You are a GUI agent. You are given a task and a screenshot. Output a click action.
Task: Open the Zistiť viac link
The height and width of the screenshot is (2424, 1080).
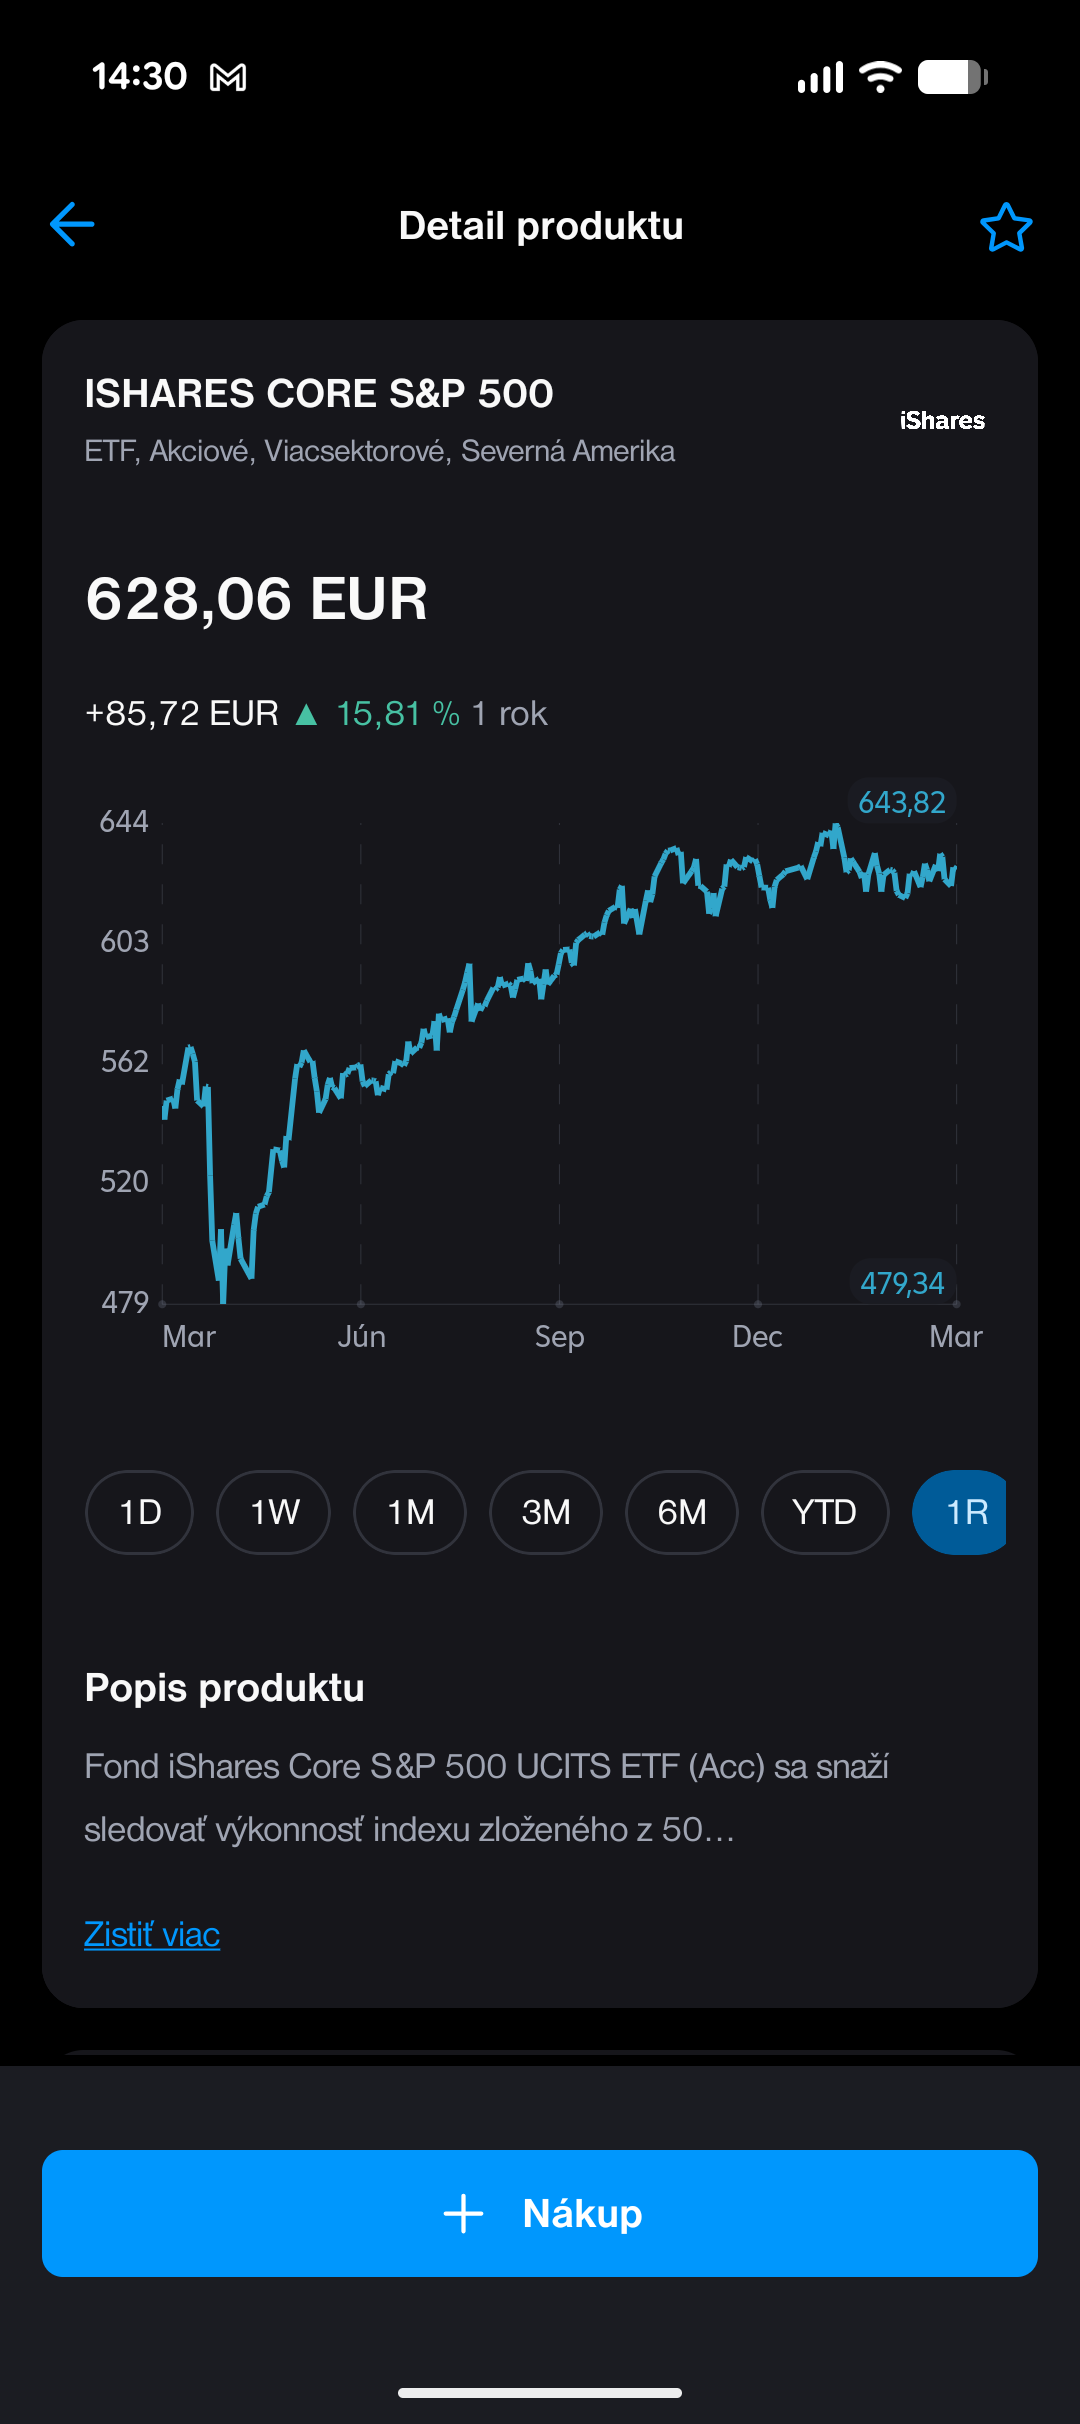152,1934
